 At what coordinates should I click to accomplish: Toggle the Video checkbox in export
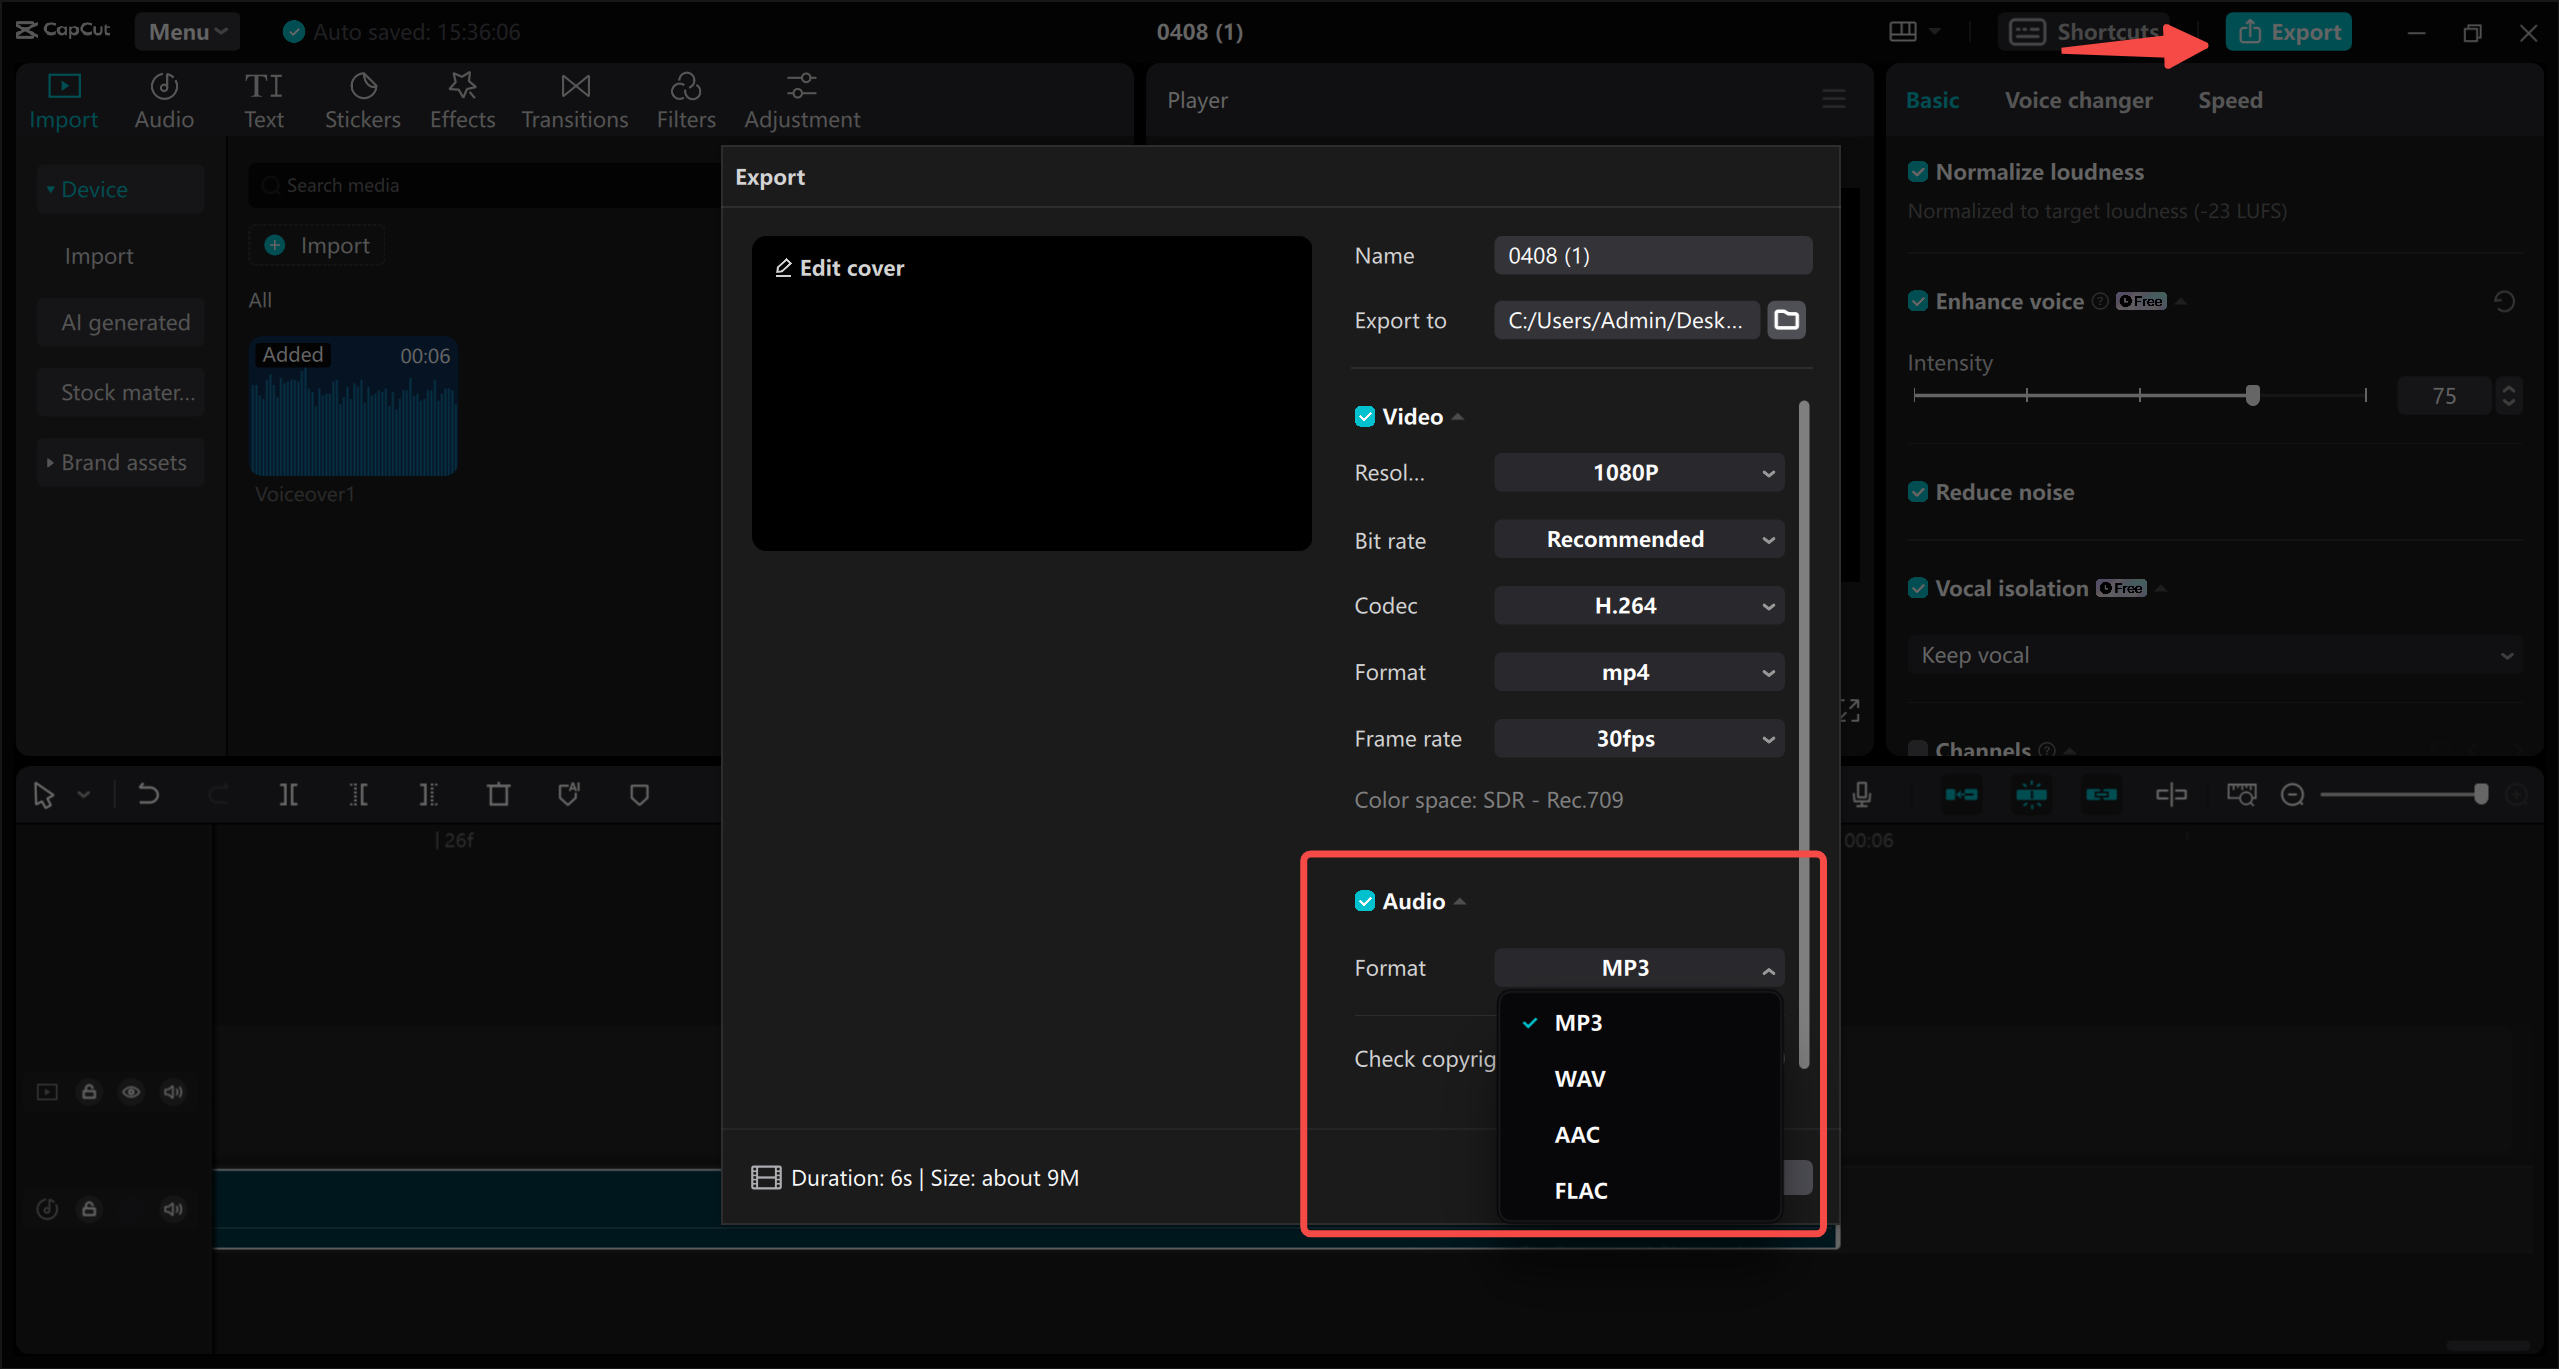[1362, 415]
